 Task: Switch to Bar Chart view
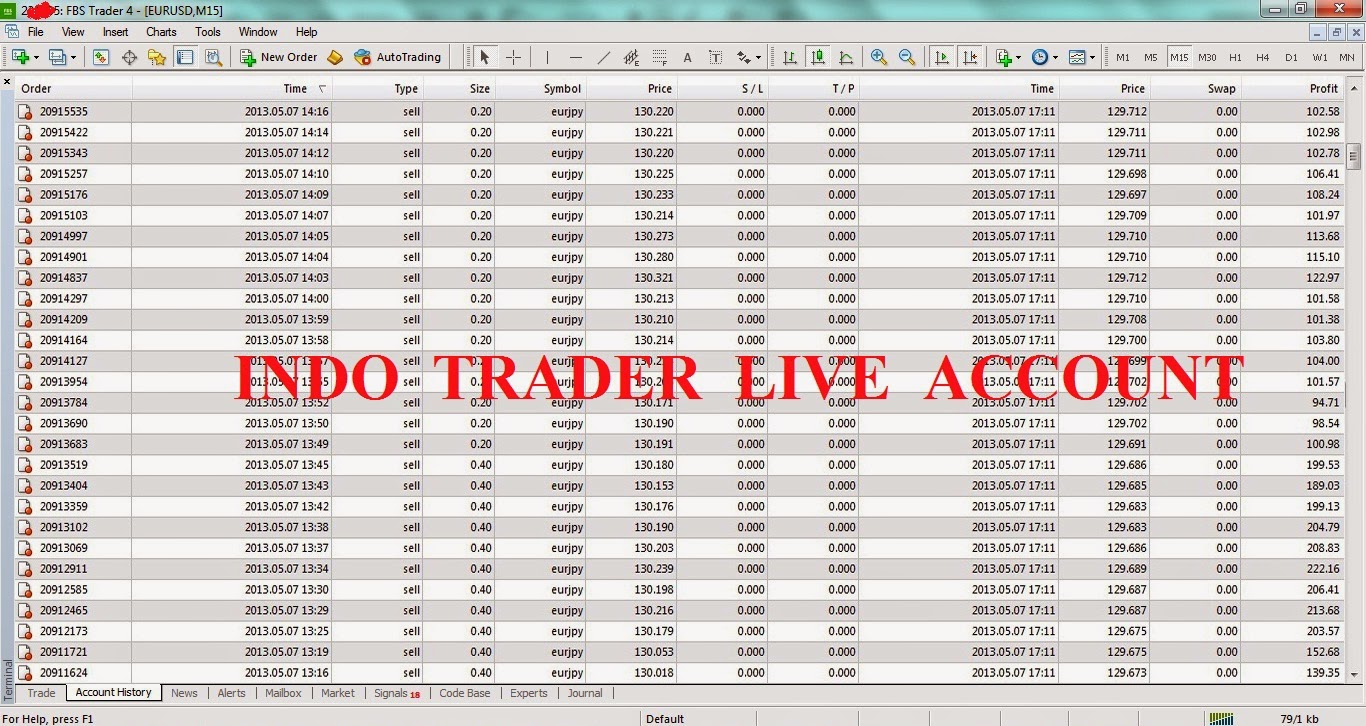[x=790, y=57]
